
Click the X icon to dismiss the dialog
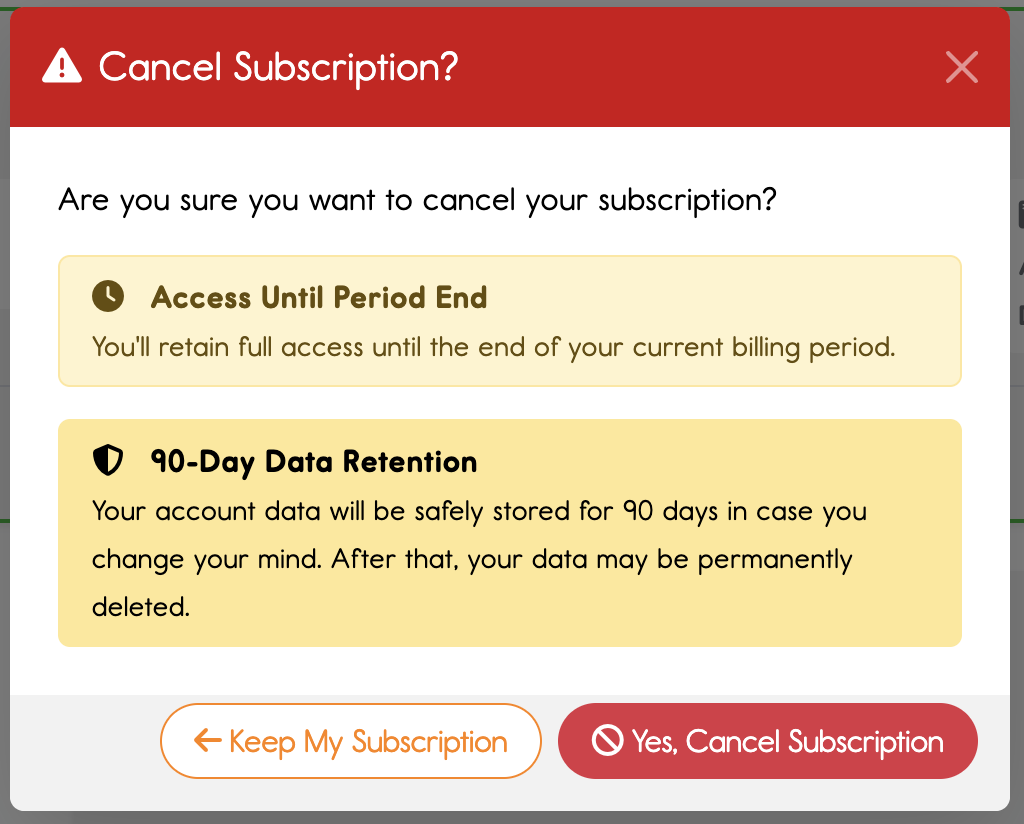pos(961,67)
